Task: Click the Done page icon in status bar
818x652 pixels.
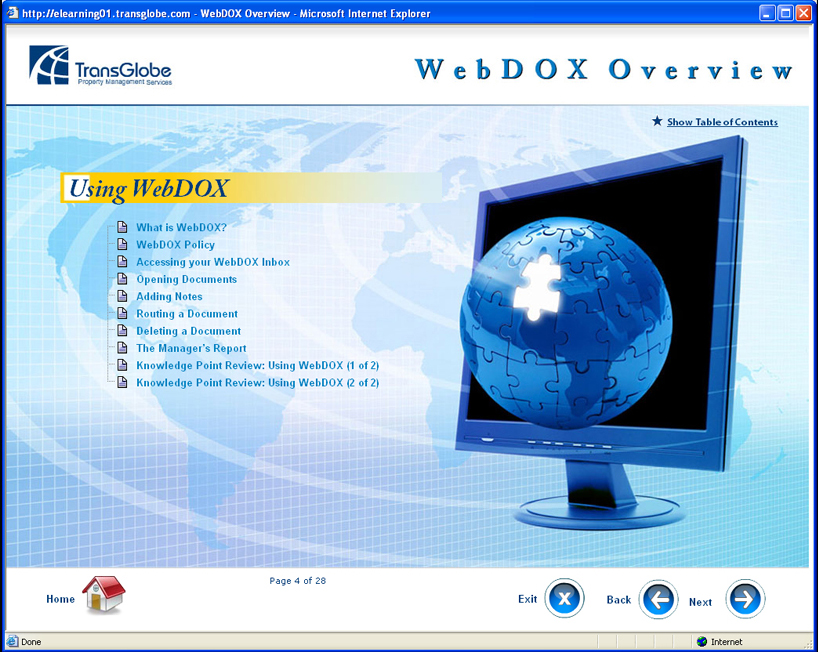Action: click(11, 642)
